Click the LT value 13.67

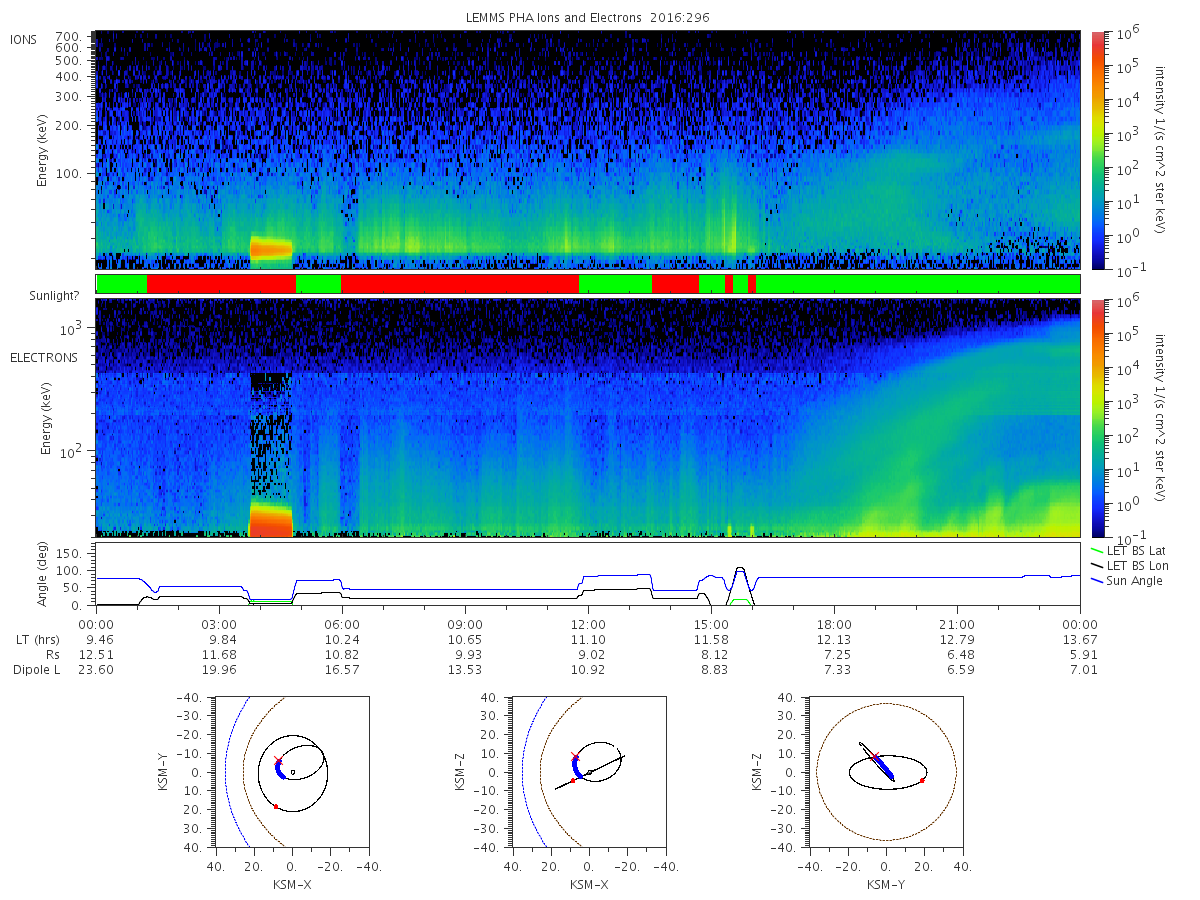(1080, 639)
